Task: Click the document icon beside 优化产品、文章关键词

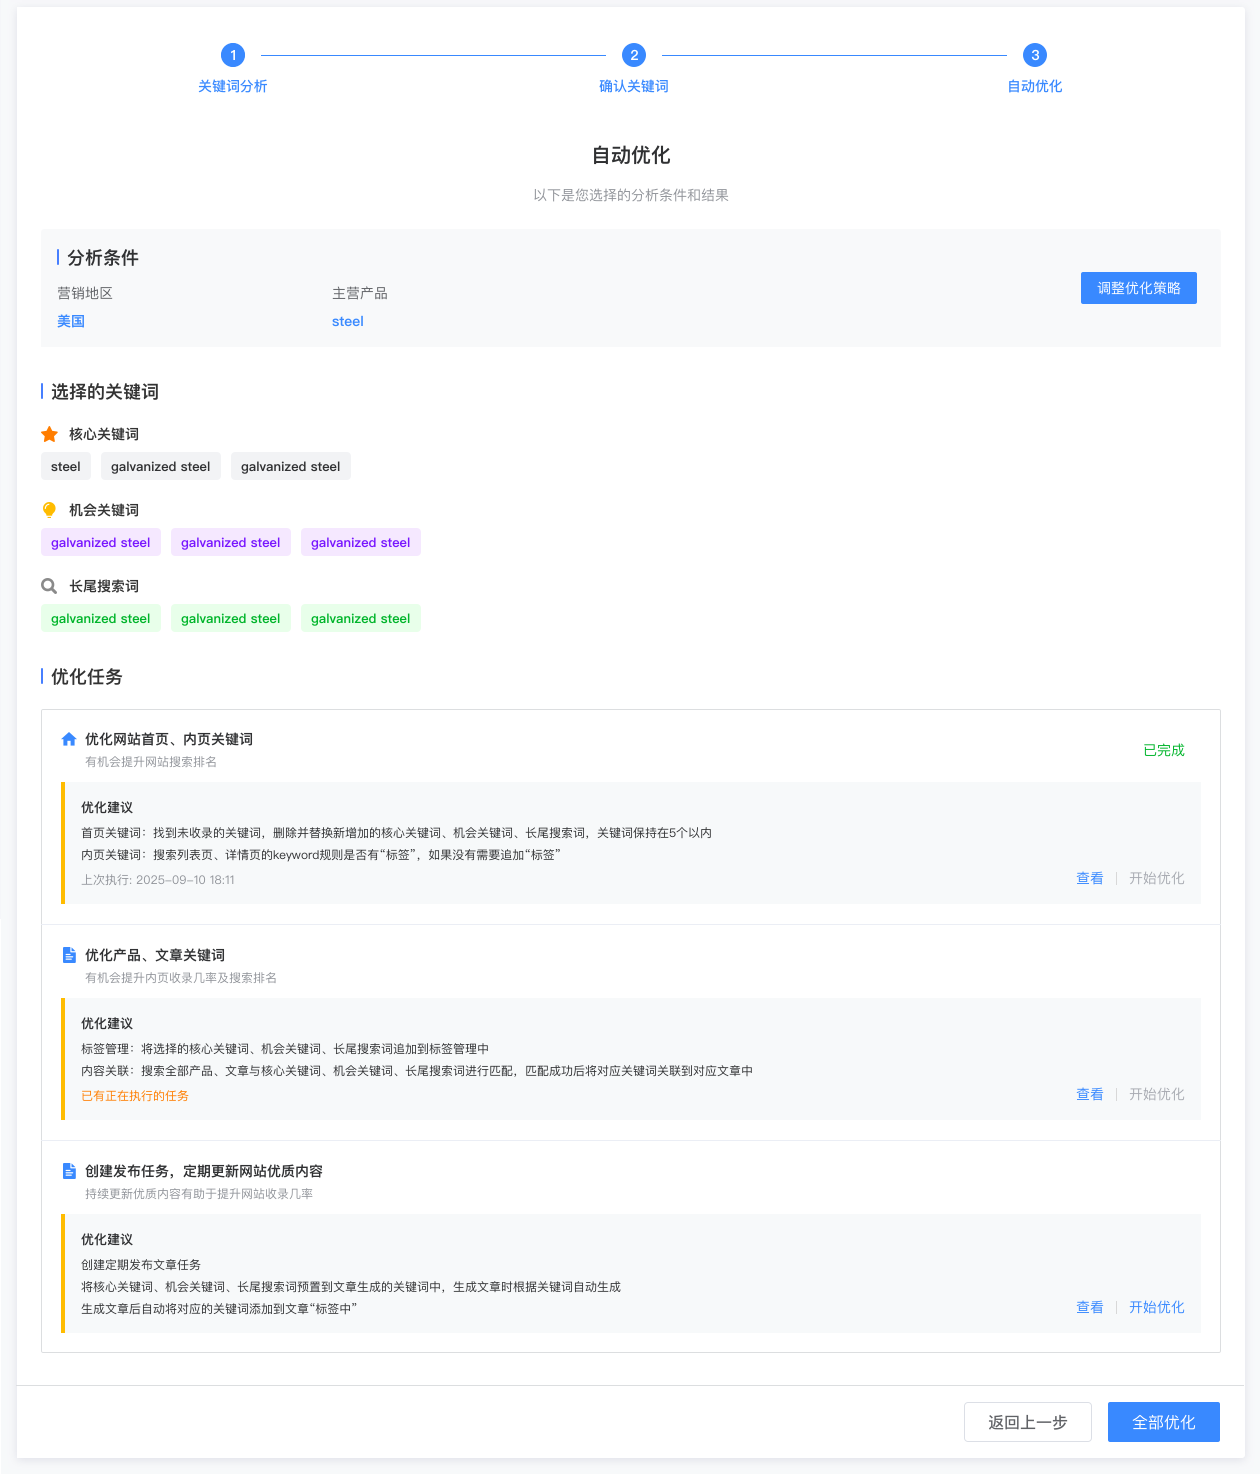Action: (69, 955)
